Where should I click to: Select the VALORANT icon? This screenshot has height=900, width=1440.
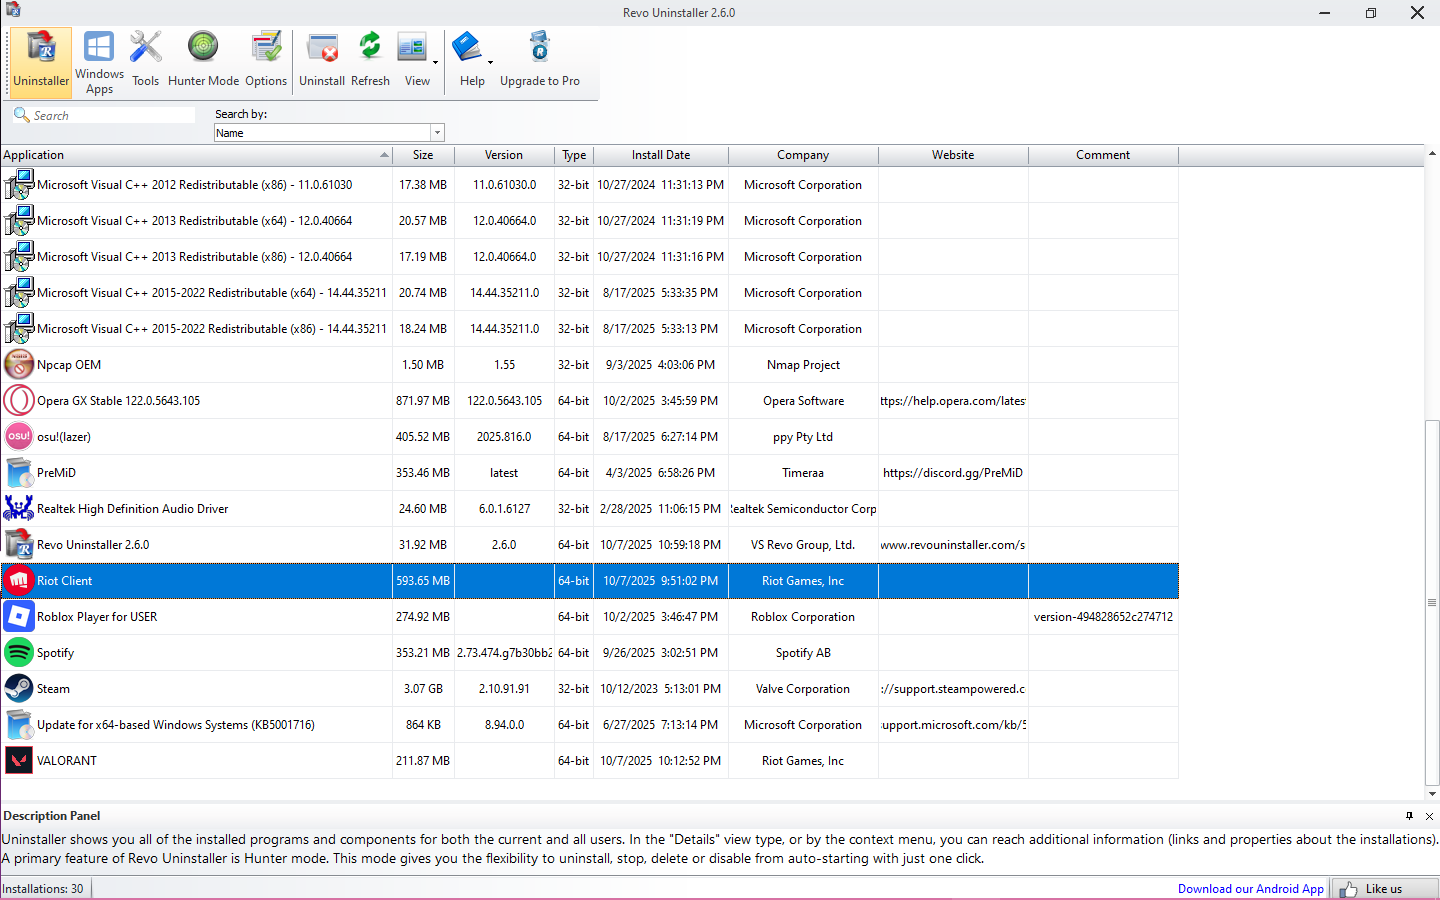(x=19, y=761)
